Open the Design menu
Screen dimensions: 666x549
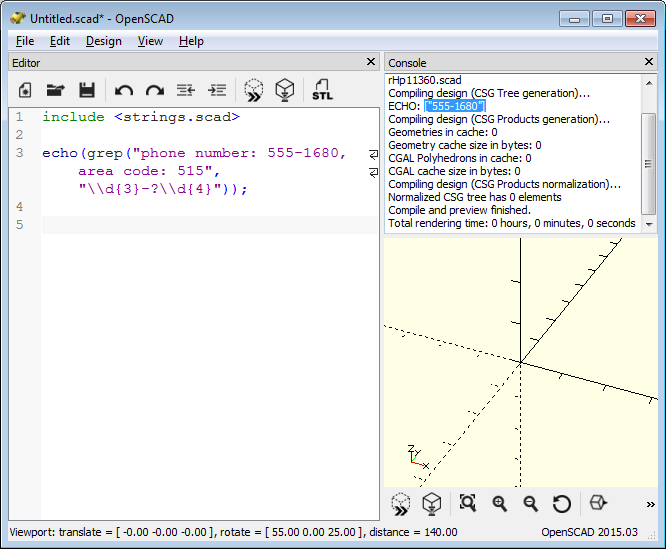pos(104,41)
